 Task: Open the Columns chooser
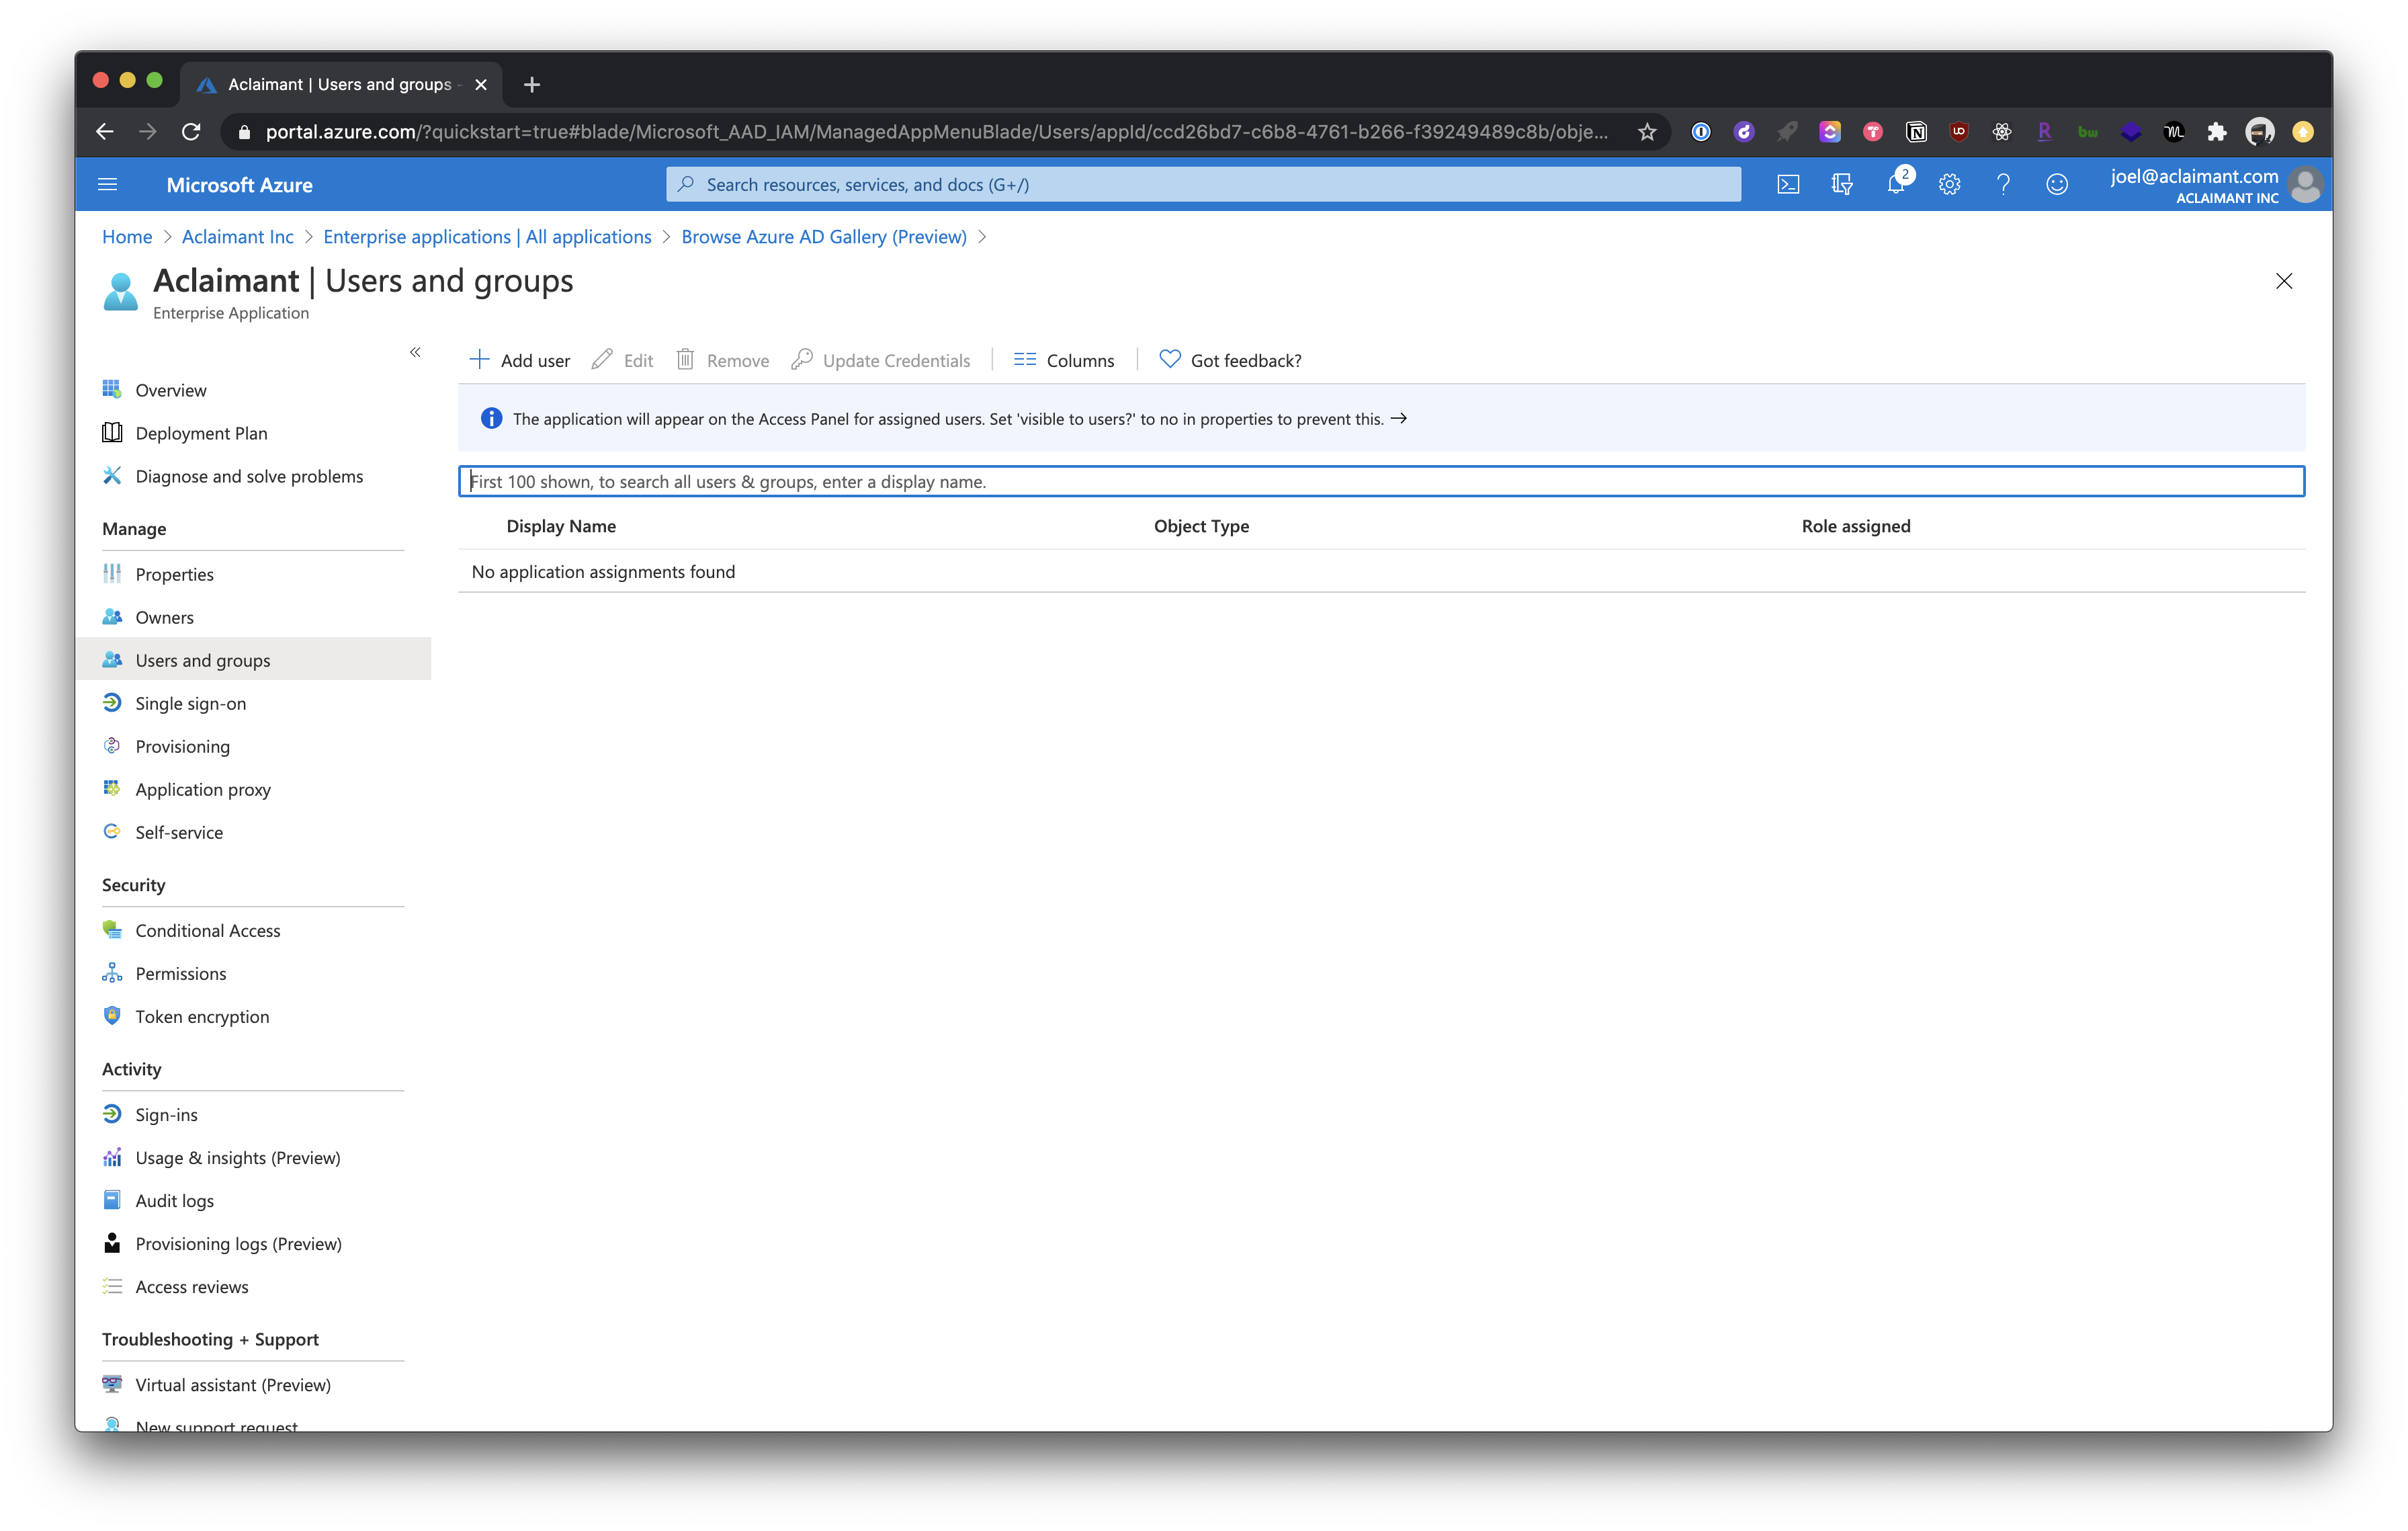pos(1064,360)
